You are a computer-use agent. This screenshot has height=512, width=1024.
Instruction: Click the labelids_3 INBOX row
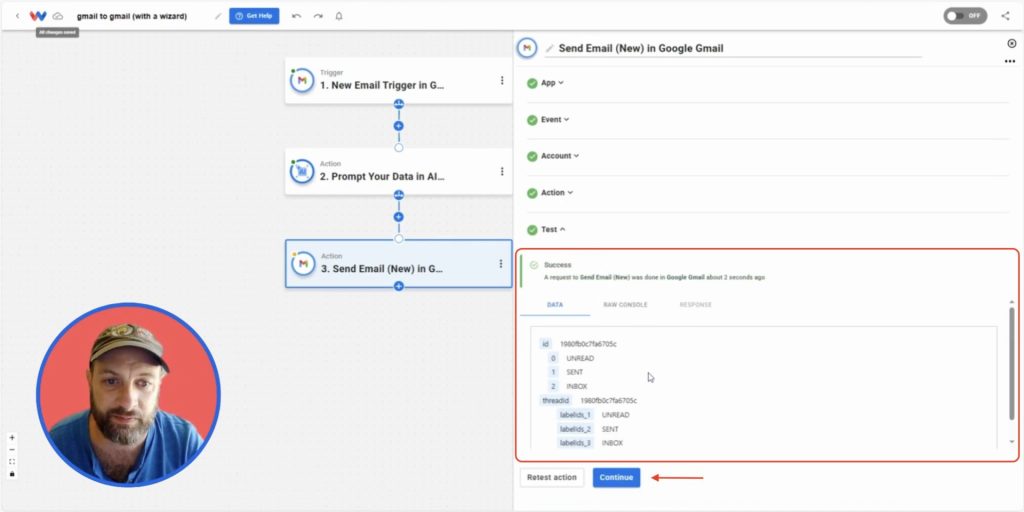point(591,443)
